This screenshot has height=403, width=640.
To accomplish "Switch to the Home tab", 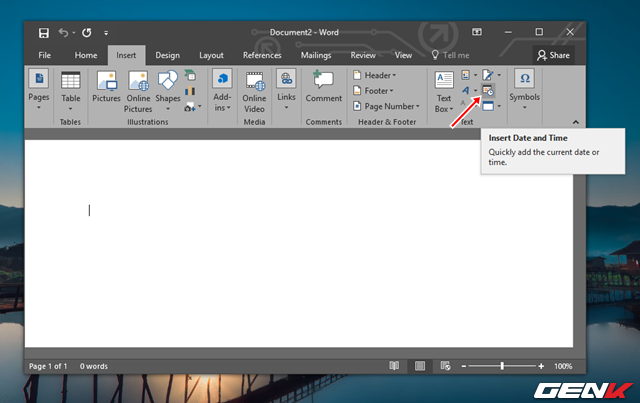I will [x=86, y=55].
